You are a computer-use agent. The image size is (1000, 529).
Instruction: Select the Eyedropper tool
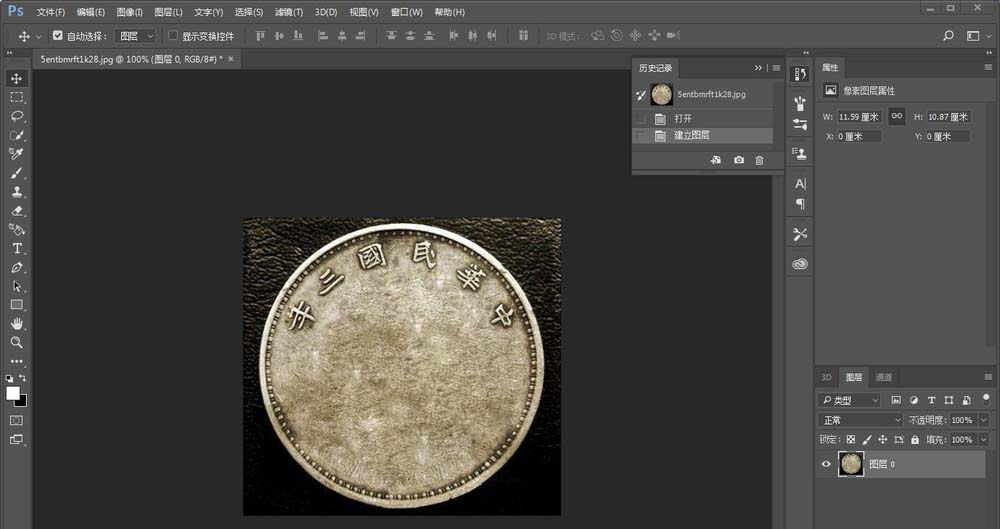17,154
